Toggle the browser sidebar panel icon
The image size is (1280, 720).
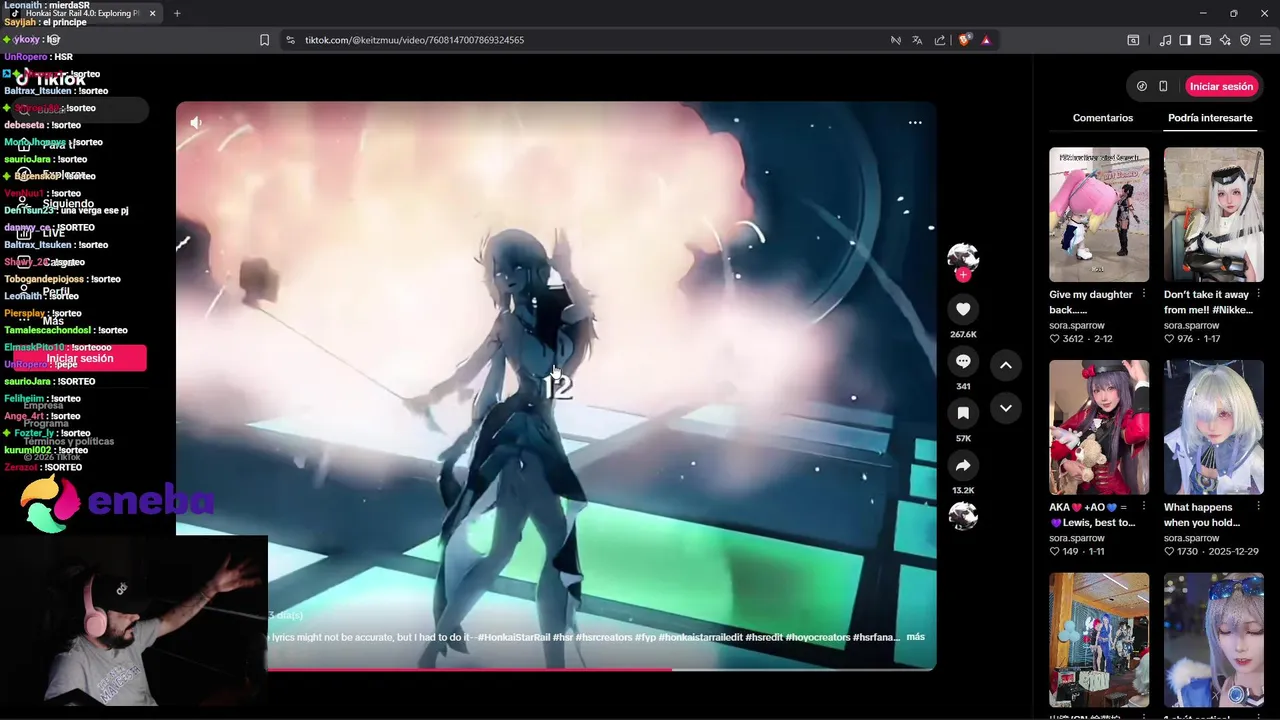pos(1185,40)
